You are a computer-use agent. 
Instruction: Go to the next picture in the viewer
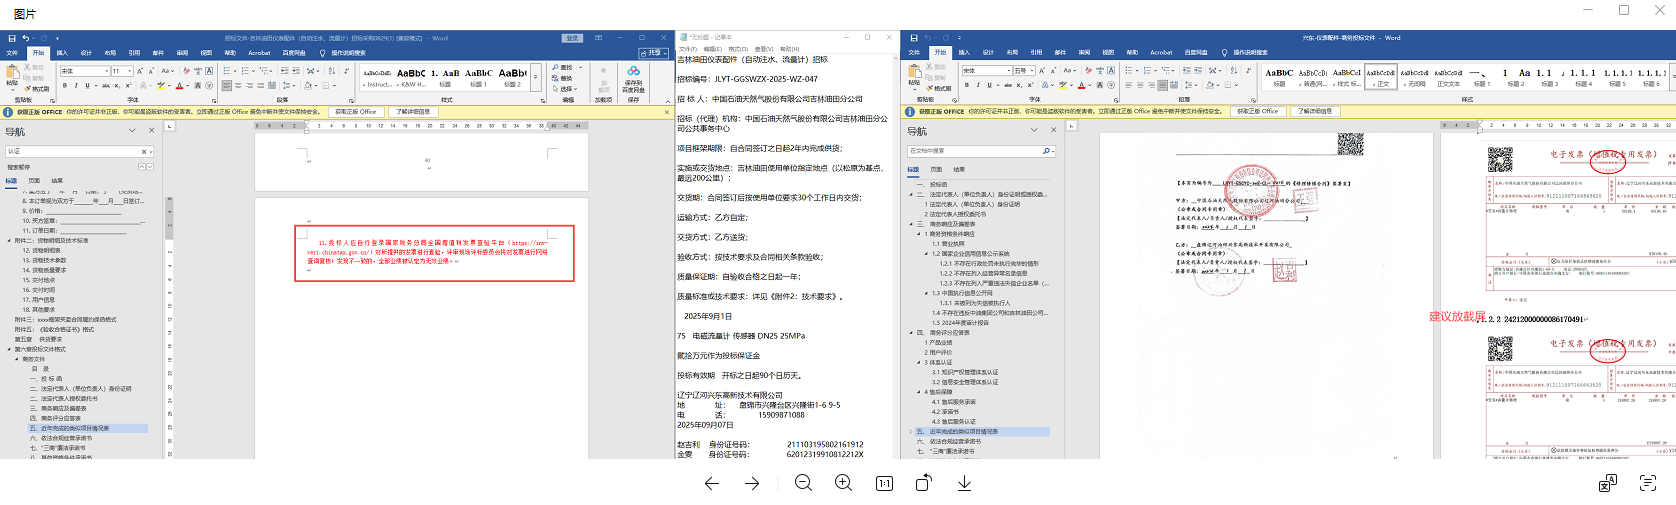tap(752, 483)
